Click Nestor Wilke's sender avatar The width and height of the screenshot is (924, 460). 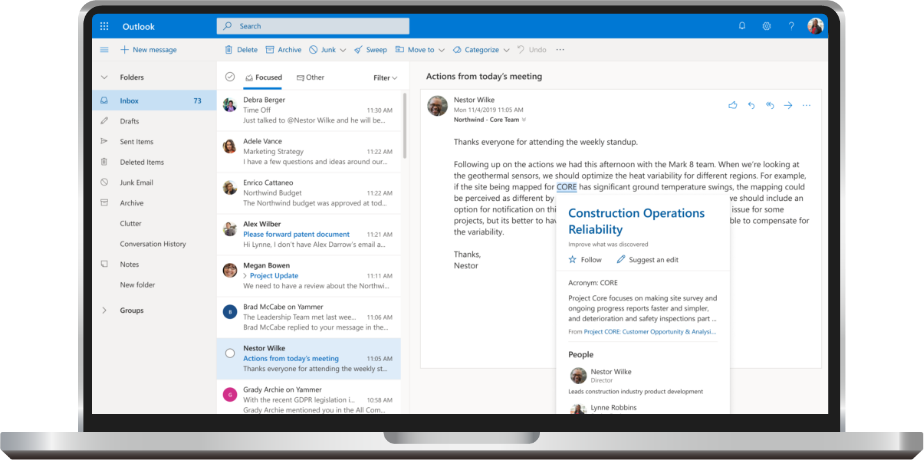tap(437, 105)
